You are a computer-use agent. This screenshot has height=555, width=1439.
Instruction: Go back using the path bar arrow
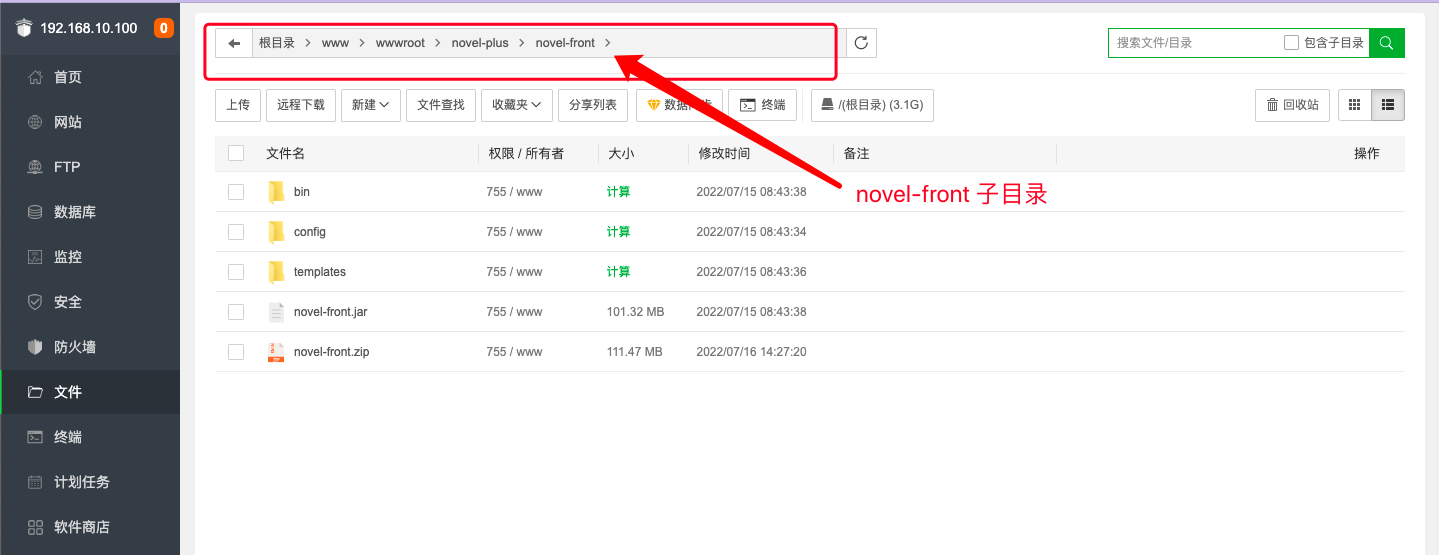pyautogui.click(x=234, y=43)
